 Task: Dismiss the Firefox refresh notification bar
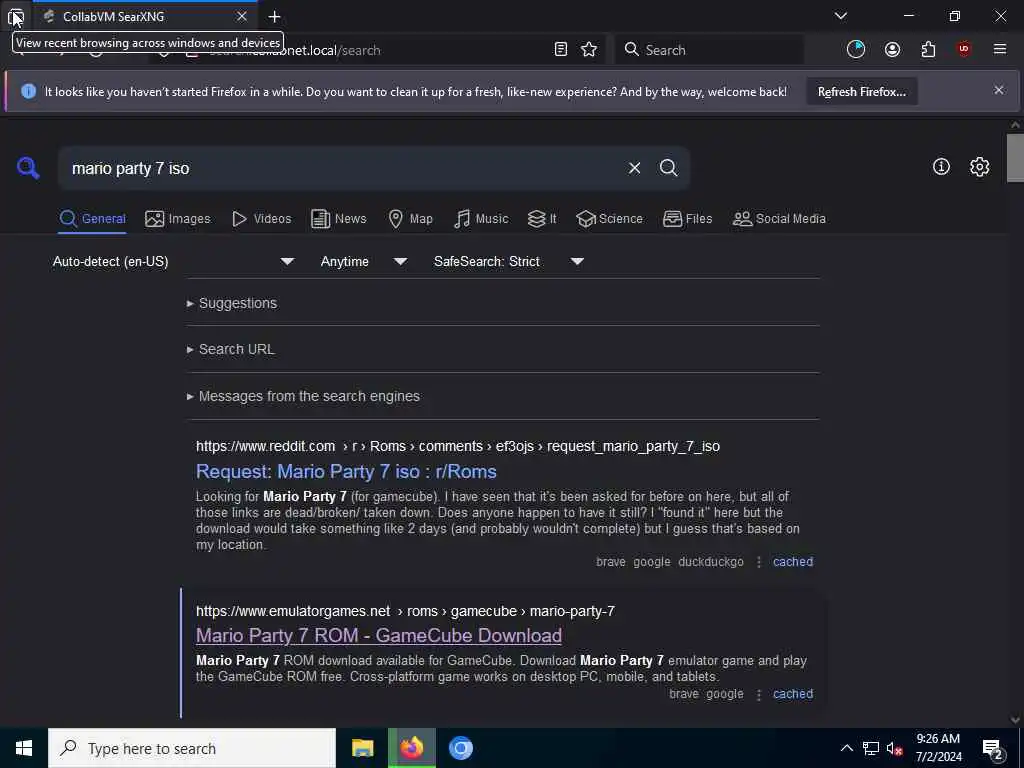(x=999, y=90)
